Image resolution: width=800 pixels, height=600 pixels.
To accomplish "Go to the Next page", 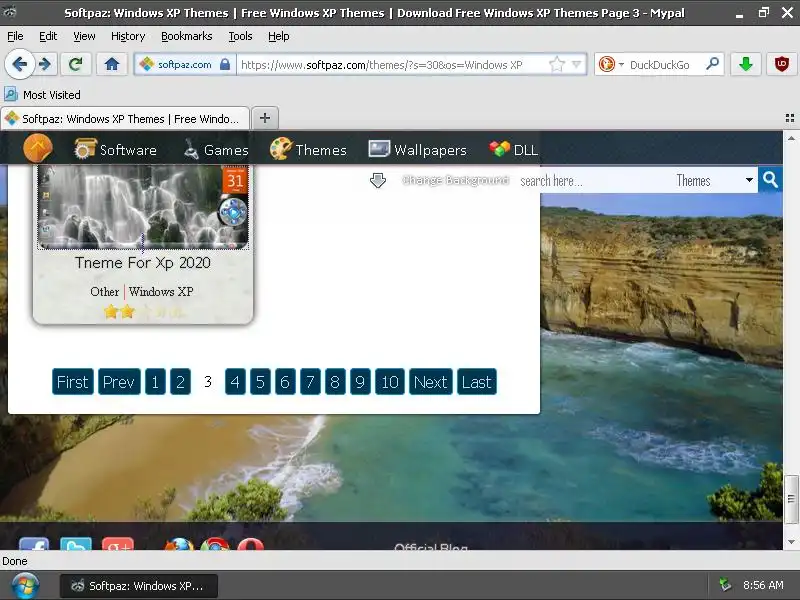I will [x=431, y=382].
